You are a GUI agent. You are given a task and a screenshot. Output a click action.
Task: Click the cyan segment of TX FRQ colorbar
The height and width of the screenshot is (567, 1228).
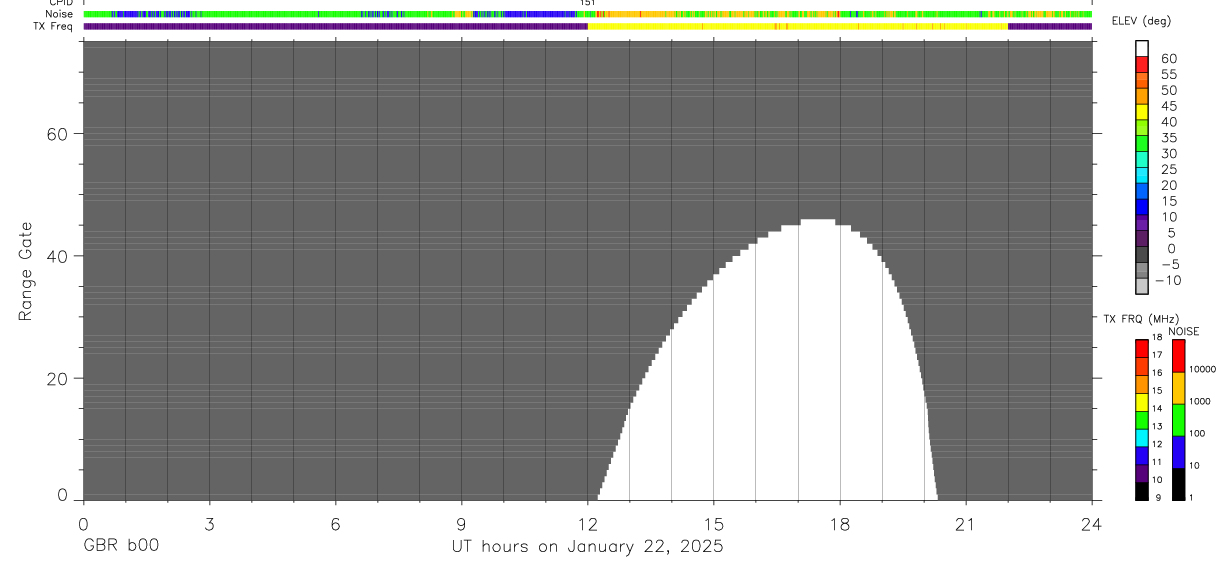[1141, 437]
